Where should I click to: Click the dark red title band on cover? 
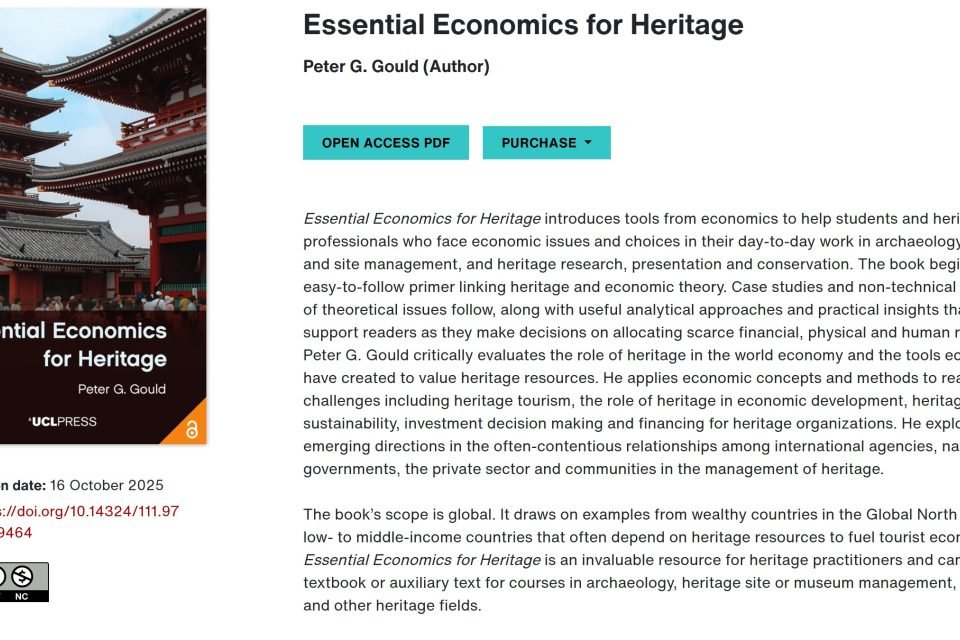tap(103, 377)
